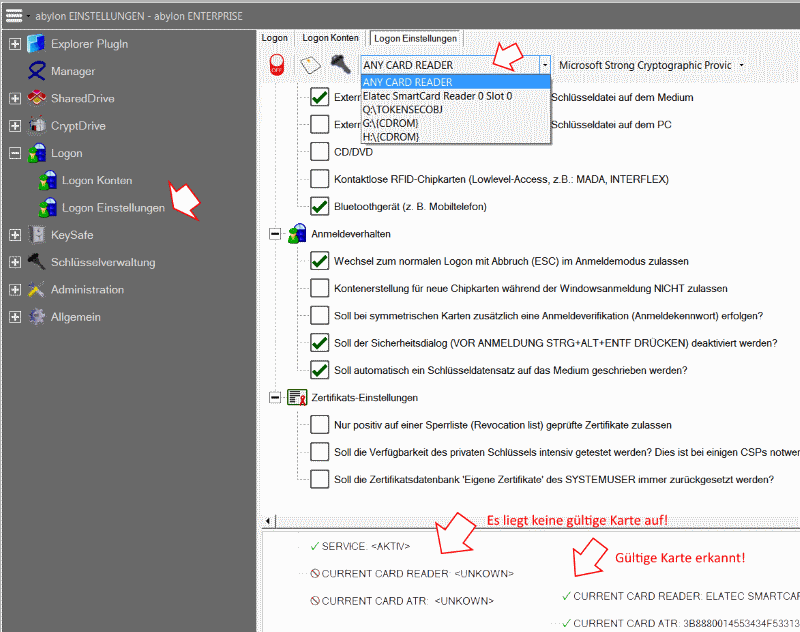The height and width of the screenshot is (632, 800).
Task: Choose G:\{CDROM} in the dropdown list
Action: 456,123
